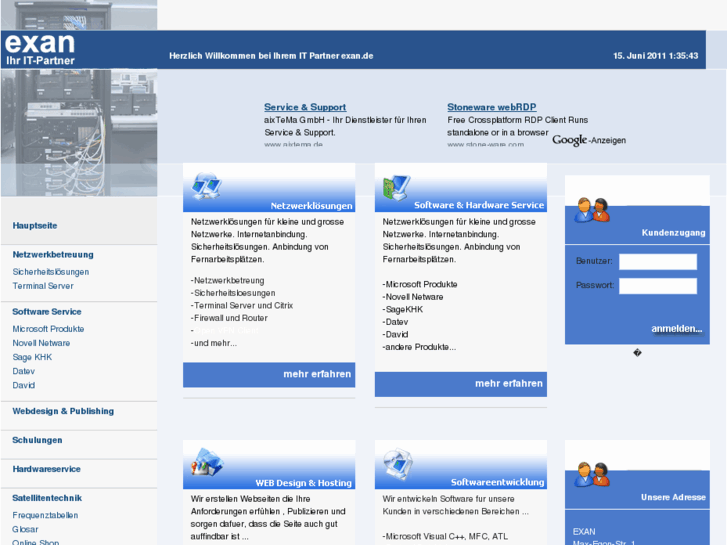
Task: Focus the Benutzer input field
Action: coord(658,262)
